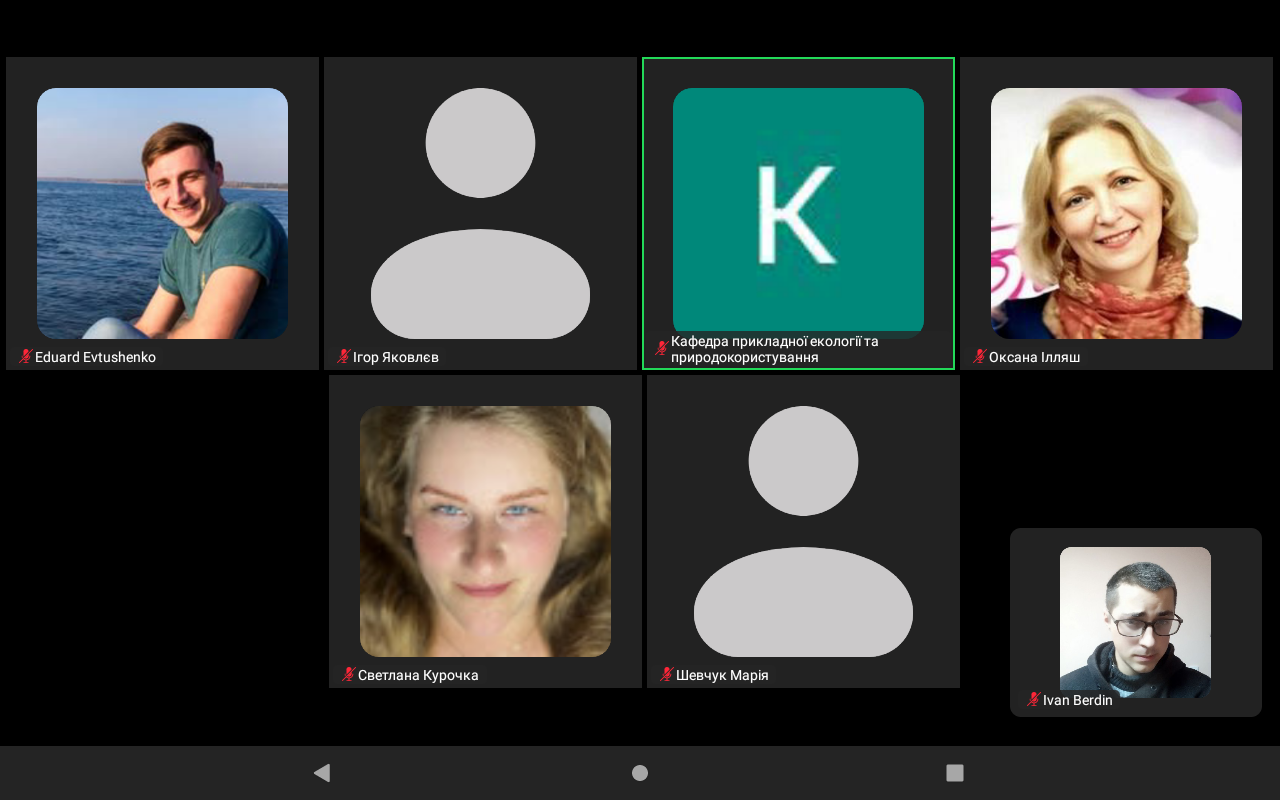Tap Светлана Курочка's profile picture
This screenshot has width=1280, height=800.
[x=485, y=531]
